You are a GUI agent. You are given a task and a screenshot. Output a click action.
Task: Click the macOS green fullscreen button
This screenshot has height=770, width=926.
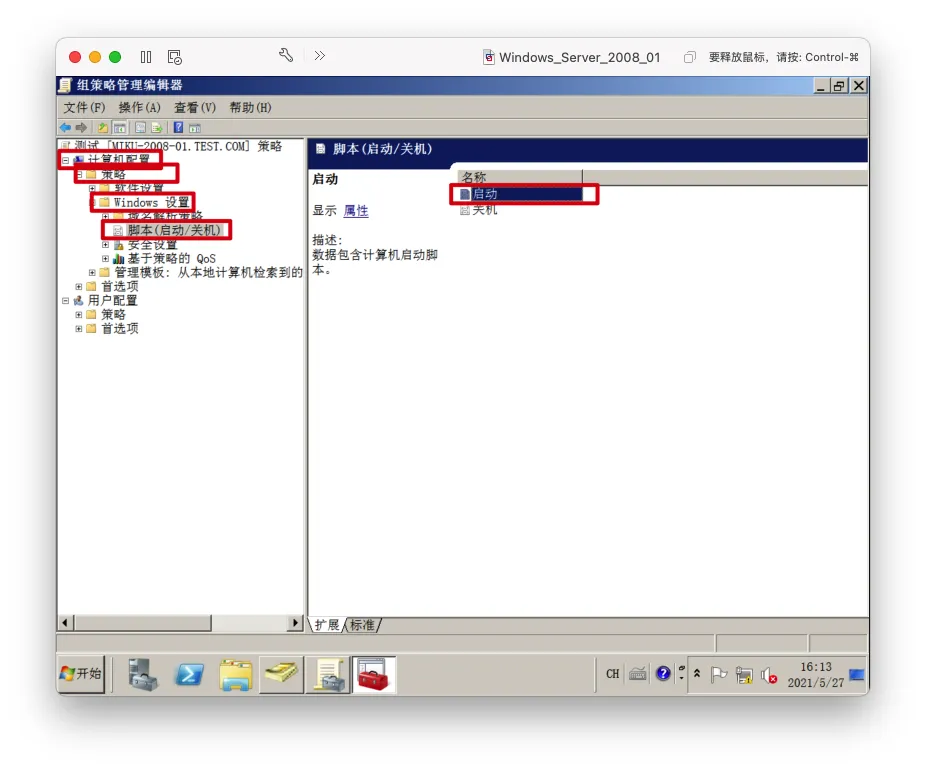point(115,57)
